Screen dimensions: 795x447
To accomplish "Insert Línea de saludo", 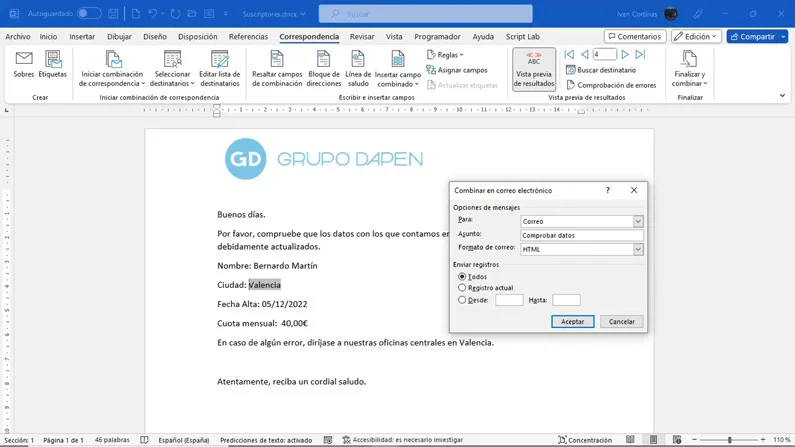I will tap(358, 69).
